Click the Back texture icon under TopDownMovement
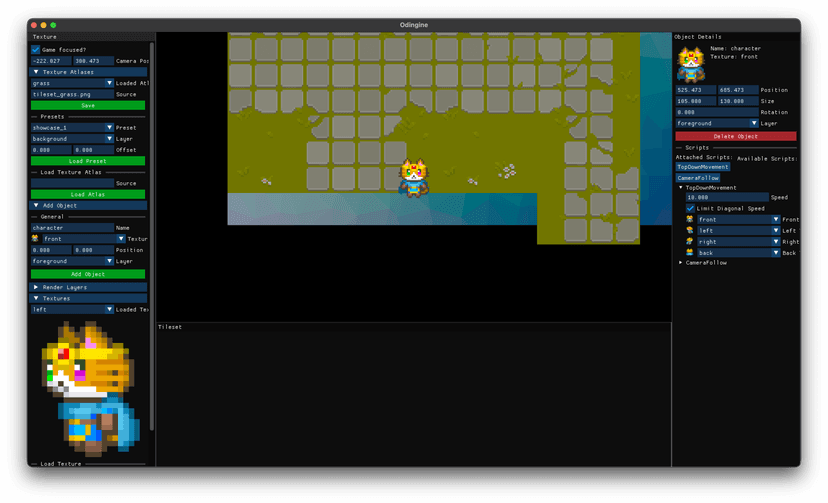Image resolution: width=828 pixels, height=503 pixels. point(690,253)
